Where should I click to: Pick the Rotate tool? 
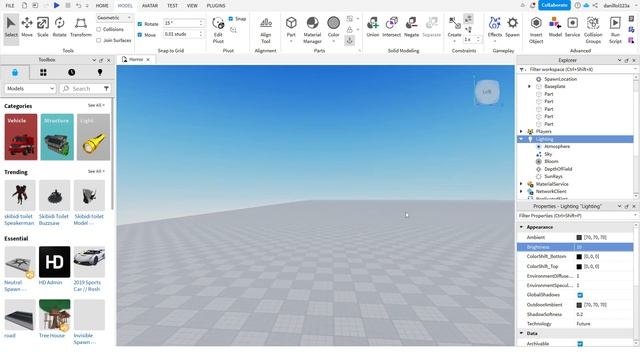(60, 27)
